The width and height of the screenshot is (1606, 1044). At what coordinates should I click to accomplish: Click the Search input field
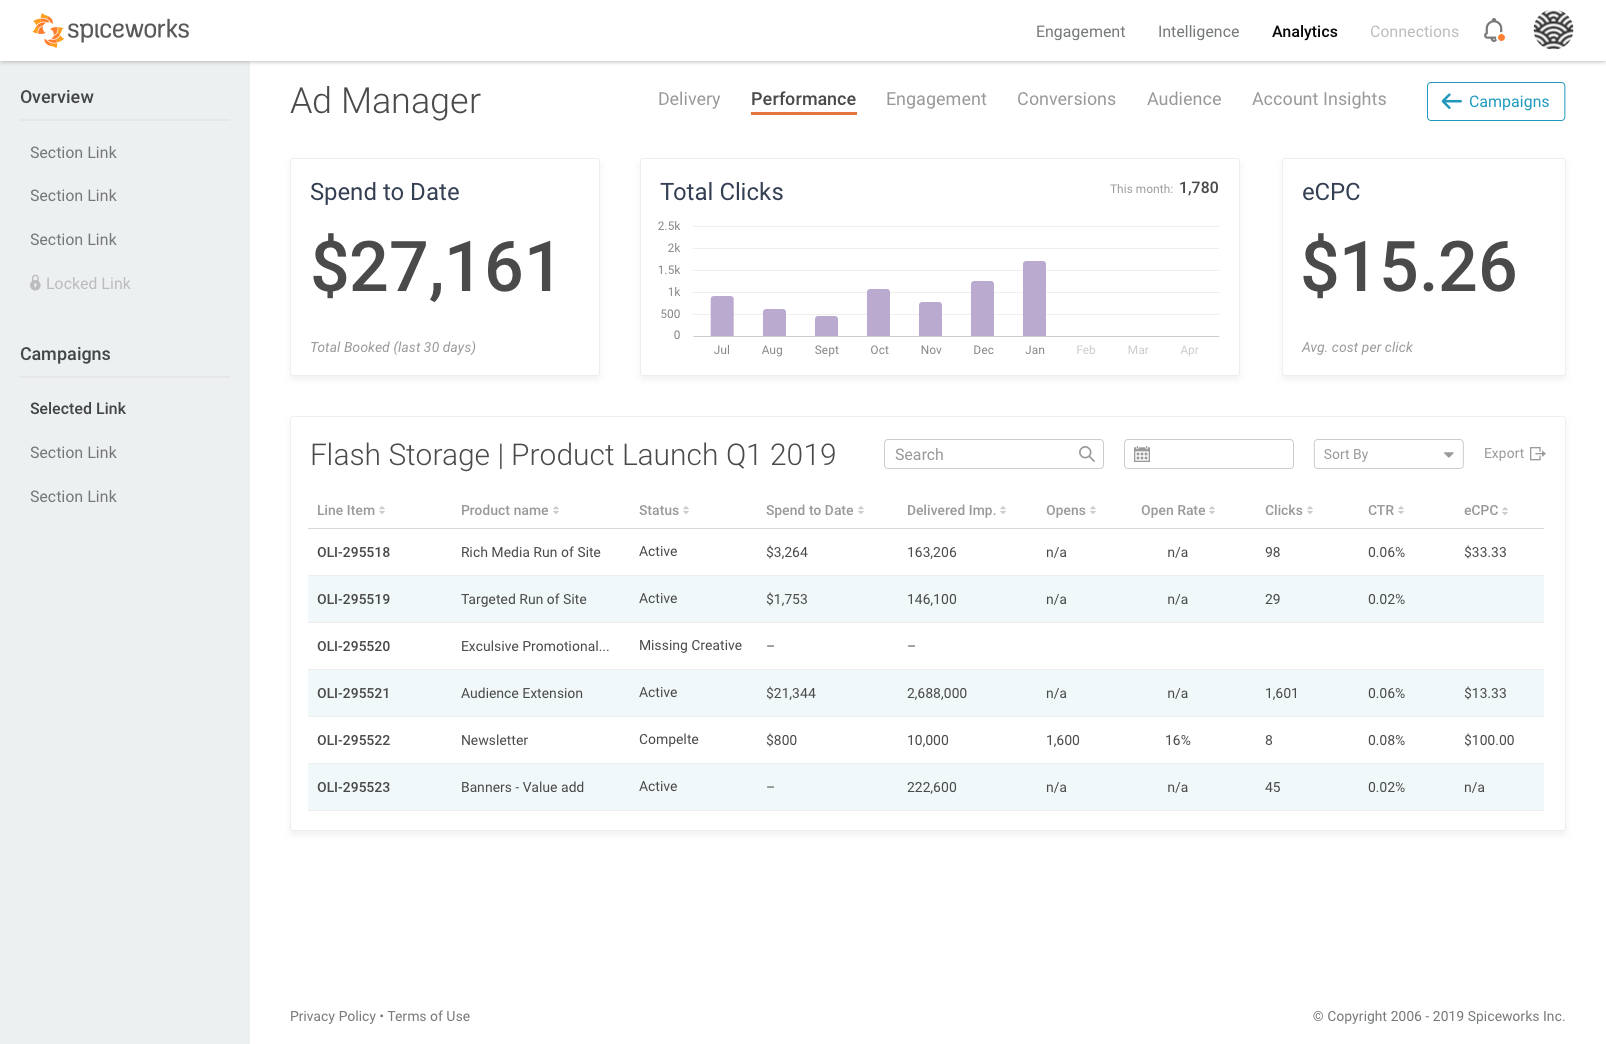pos(994,454)
